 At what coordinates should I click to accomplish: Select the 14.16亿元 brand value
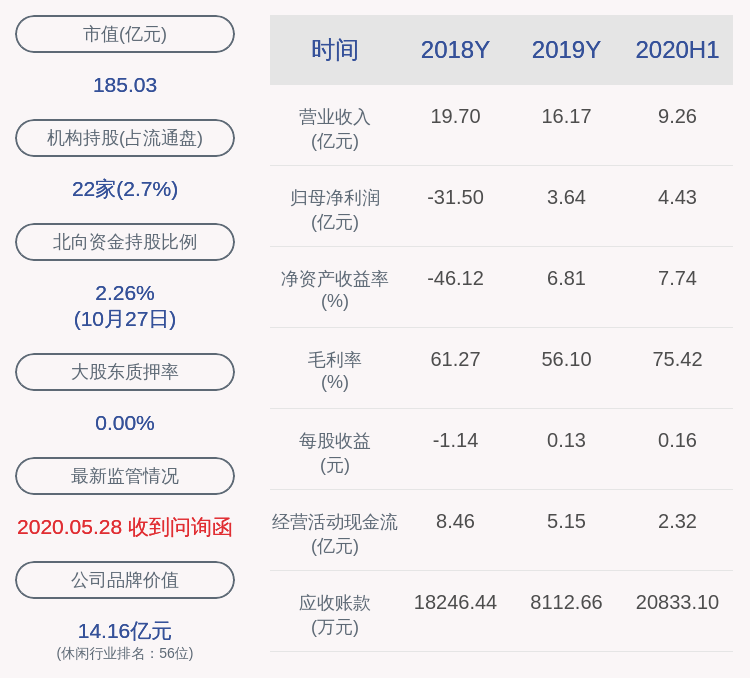tap(125, 631)
